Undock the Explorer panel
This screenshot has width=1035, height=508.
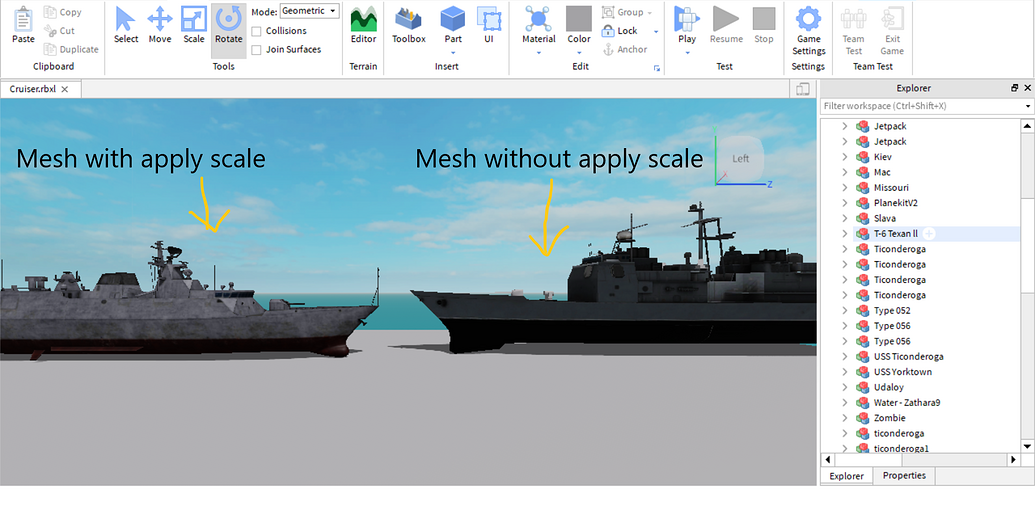point(1015,88)
